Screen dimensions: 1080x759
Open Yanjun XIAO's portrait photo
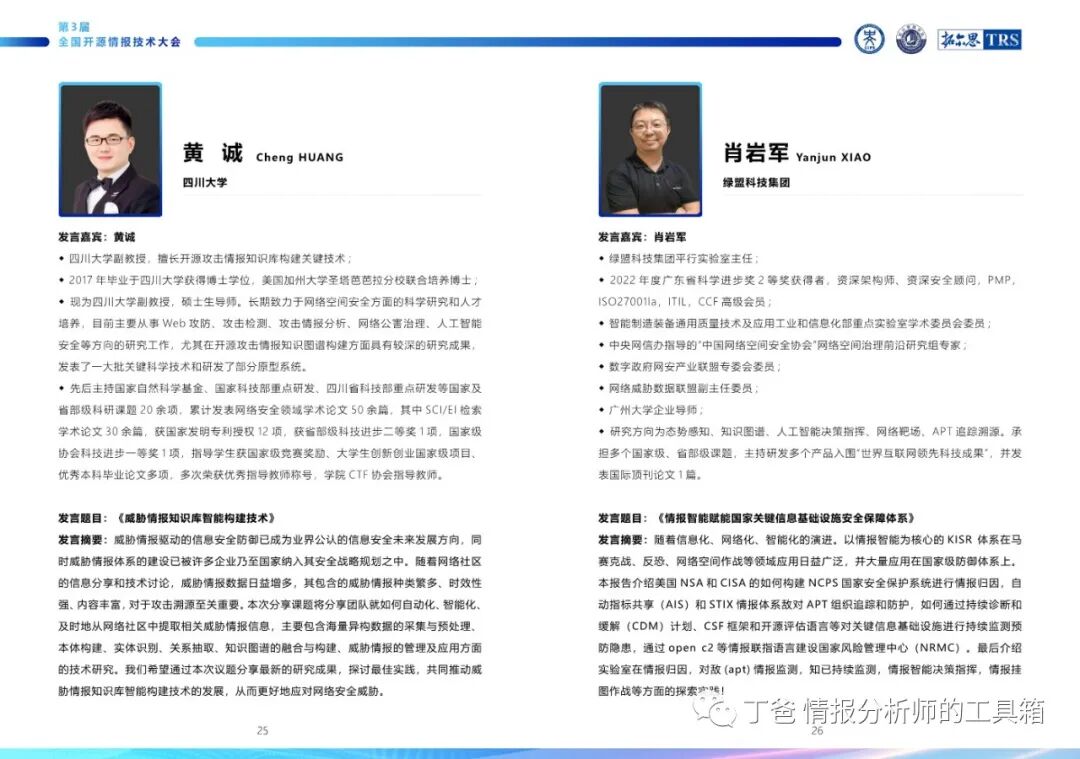click(650, 149)
